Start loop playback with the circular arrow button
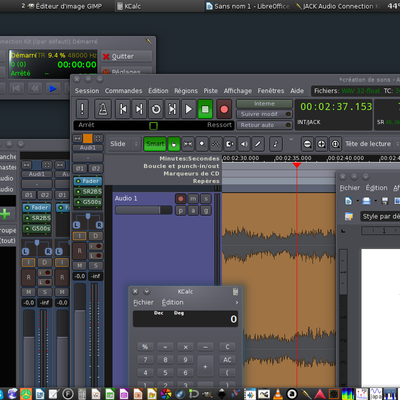 pos(156,109)
